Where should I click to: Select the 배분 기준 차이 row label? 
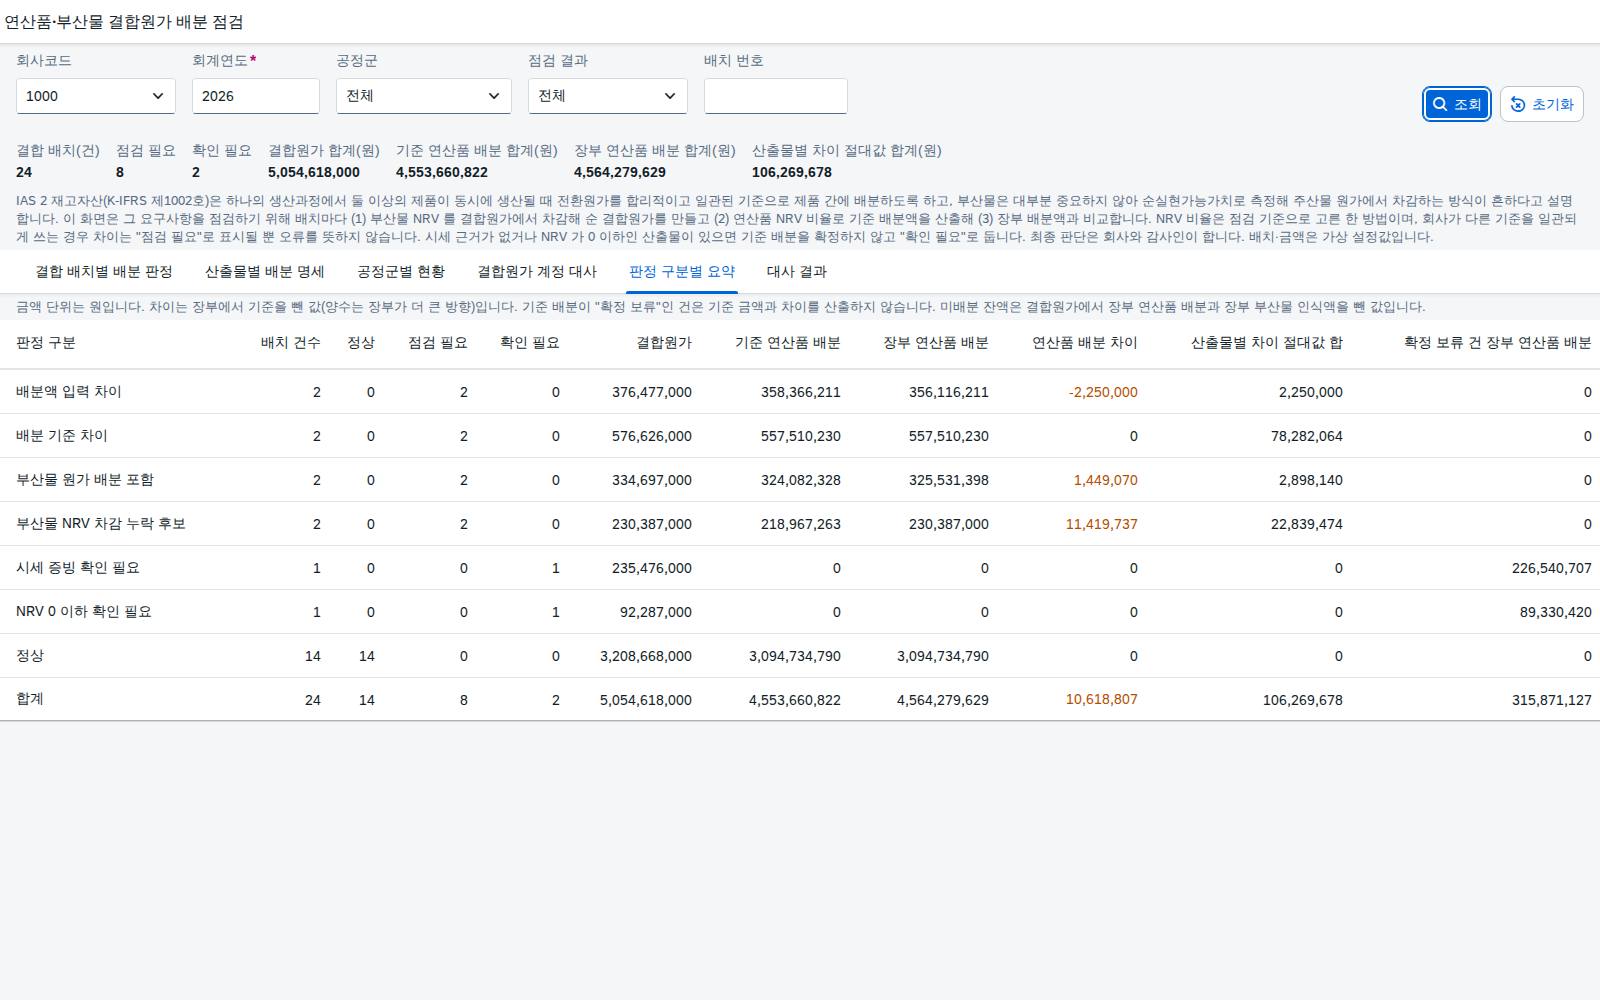[x=62, y=436]
